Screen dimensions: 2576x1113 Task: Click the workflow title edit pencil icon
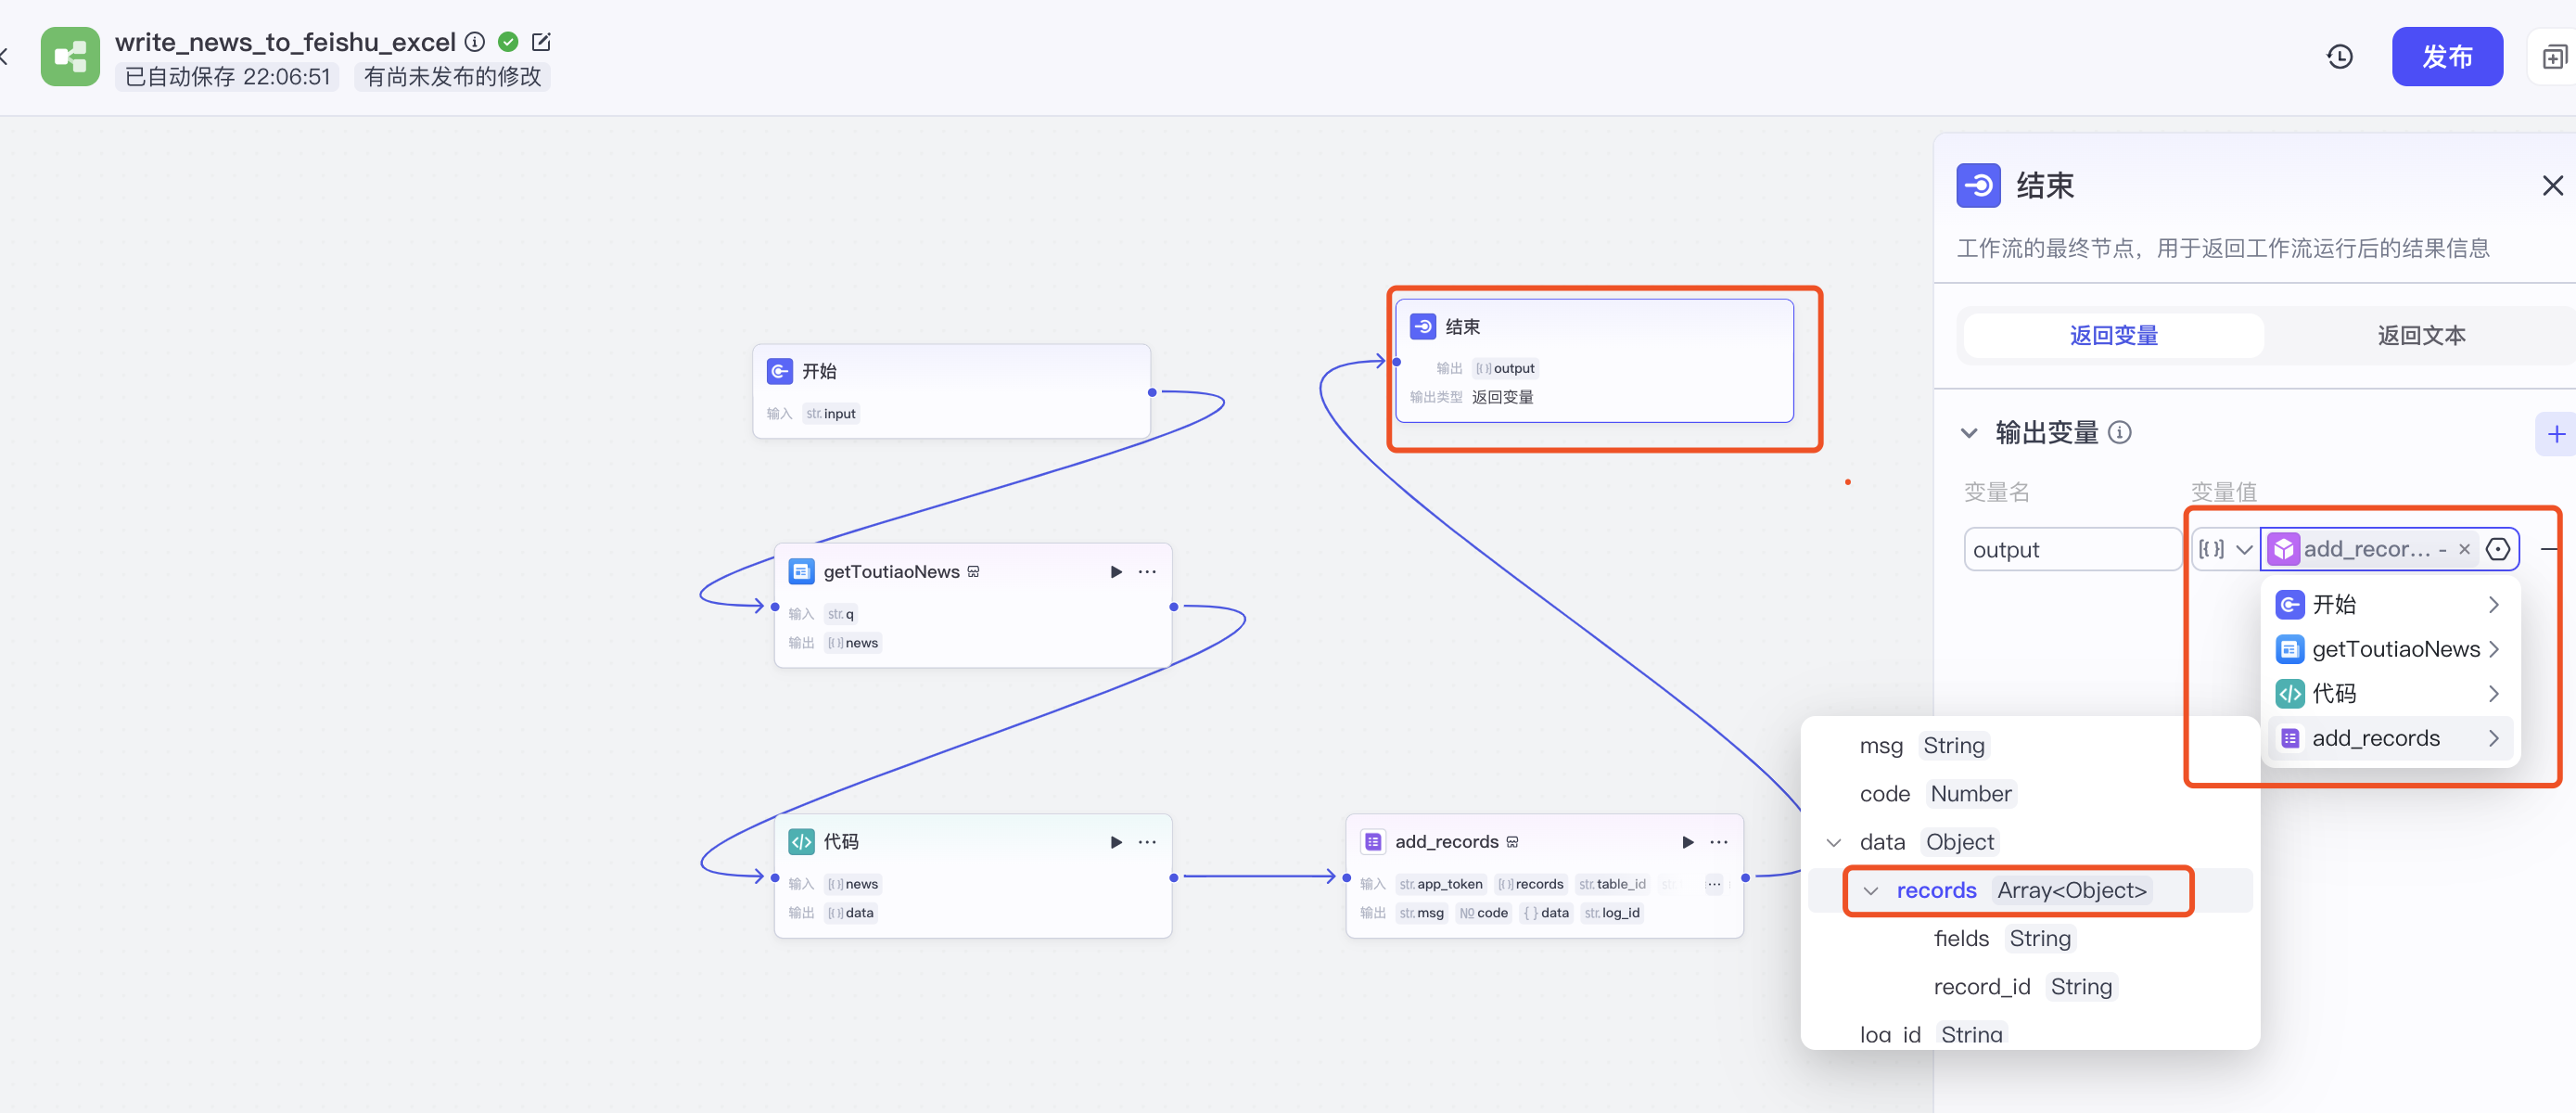[x=541, y=42]
